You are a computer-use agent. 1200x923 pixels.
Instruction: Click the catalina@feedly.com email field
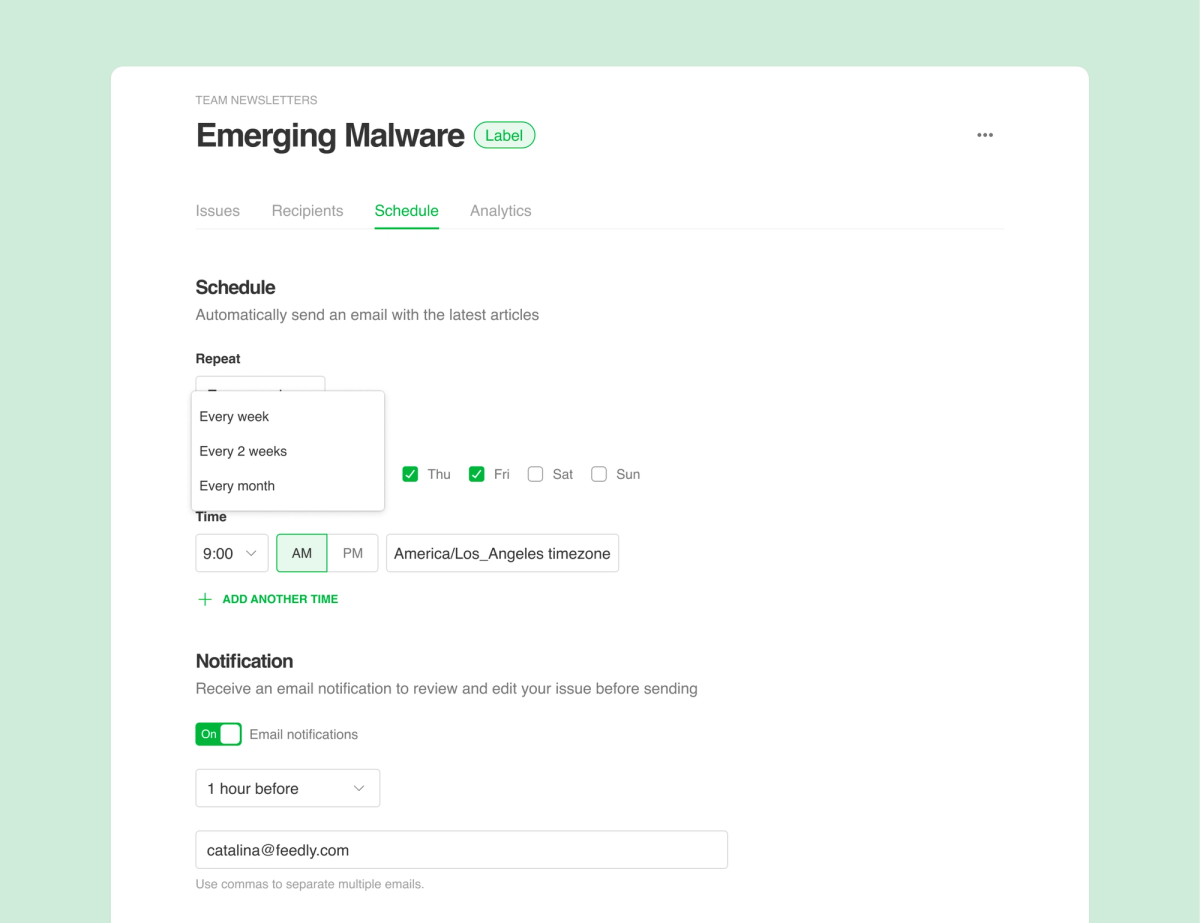[x=461, y=849]
